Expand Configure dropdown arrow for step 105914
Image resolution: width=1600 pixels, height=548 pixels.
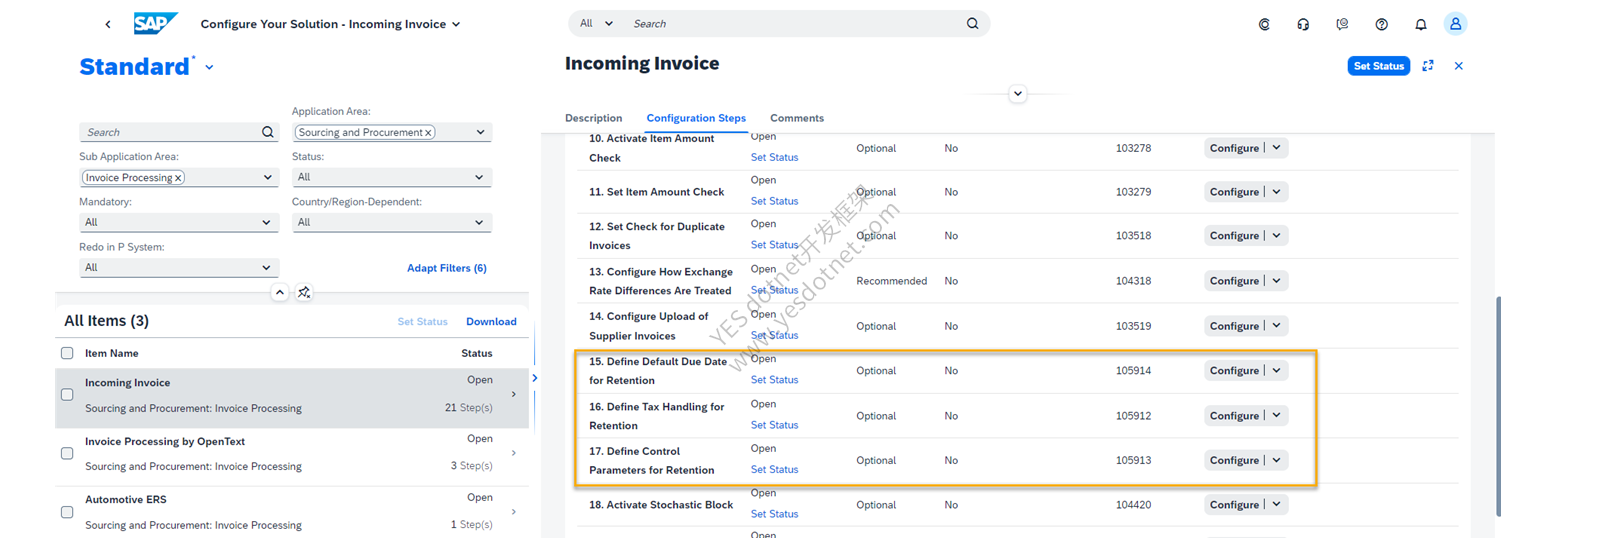click(1277, 370)
